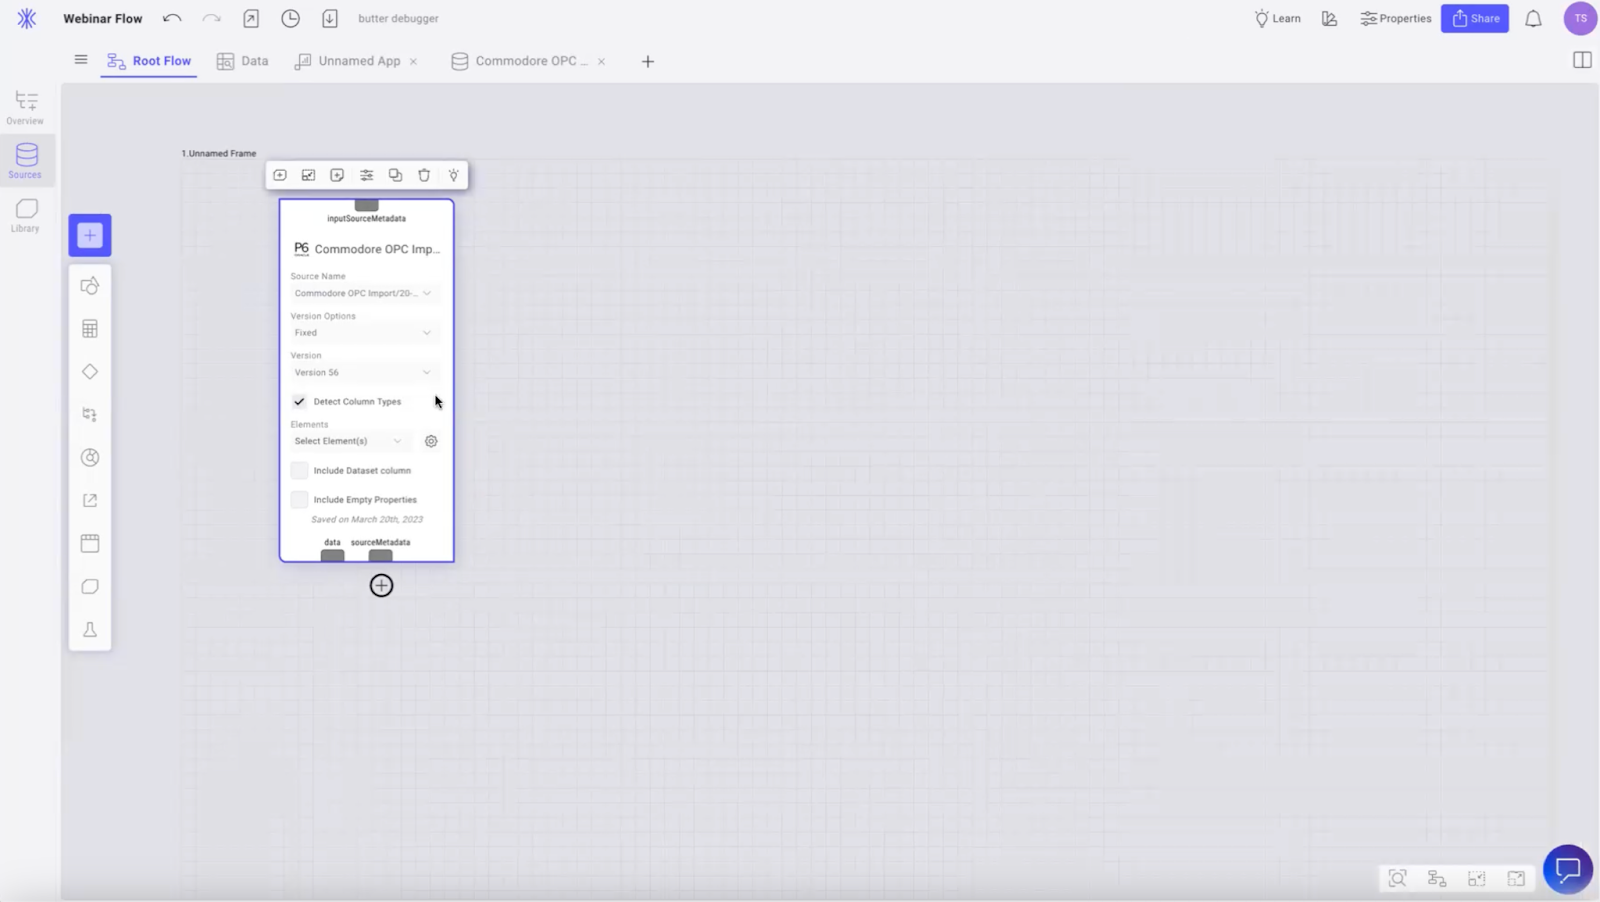Open the hamburger menu beside Root Flow
Image resolution: width=1600 pixels, height=902 pixels.
(81, 60)
